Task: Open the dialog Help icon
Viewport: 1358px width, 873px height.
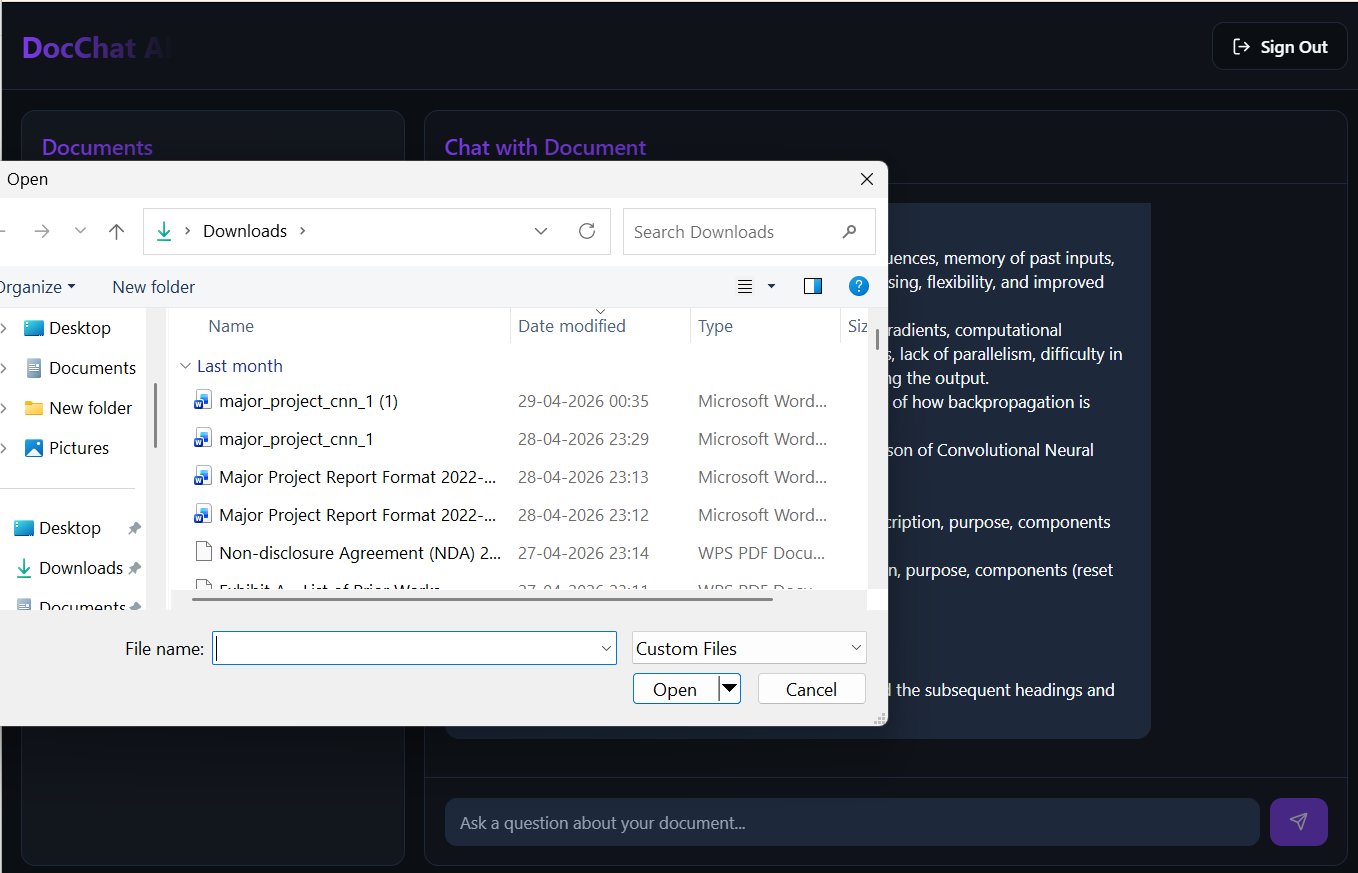Action: pyautogui.click(x=859, y=287)
